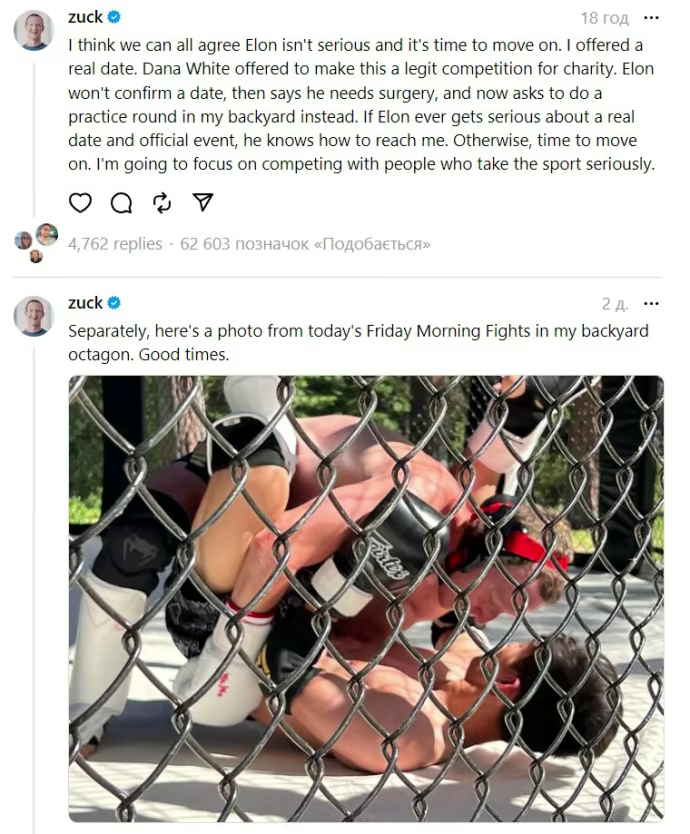Click Friday Morning Fights post text
690x834 pixels.
(358, 343)
